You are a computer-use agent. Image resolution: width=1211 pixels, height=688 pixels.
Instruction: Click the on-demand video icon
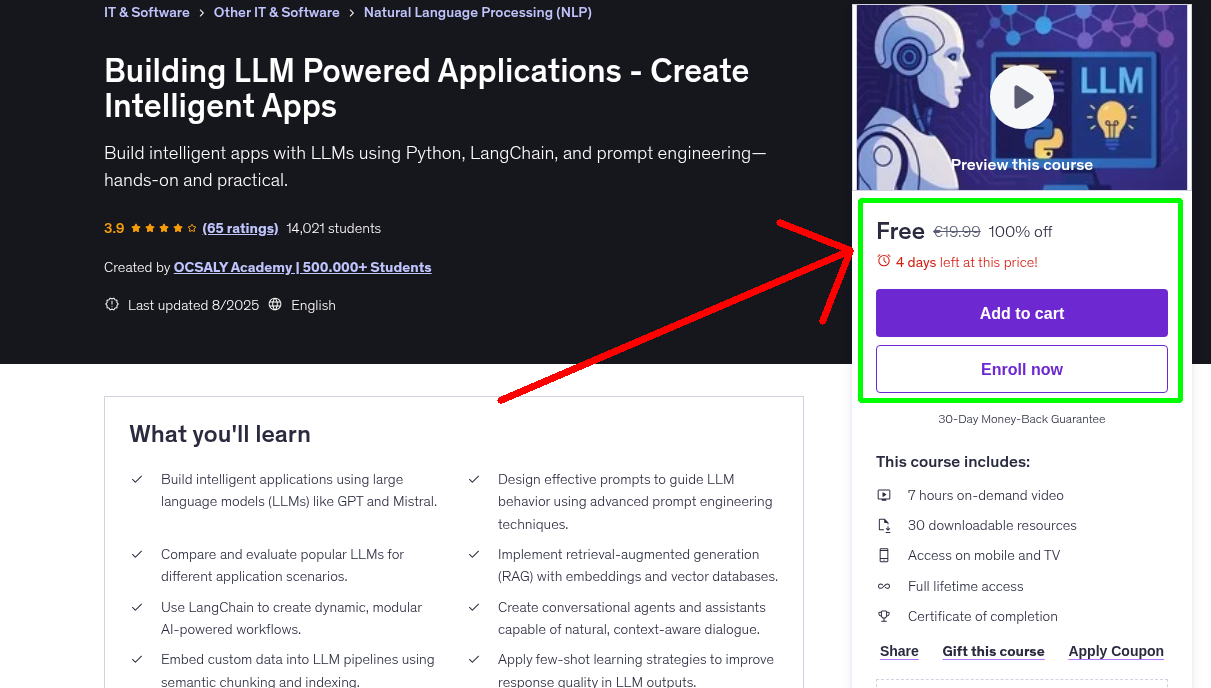[884, 495]
